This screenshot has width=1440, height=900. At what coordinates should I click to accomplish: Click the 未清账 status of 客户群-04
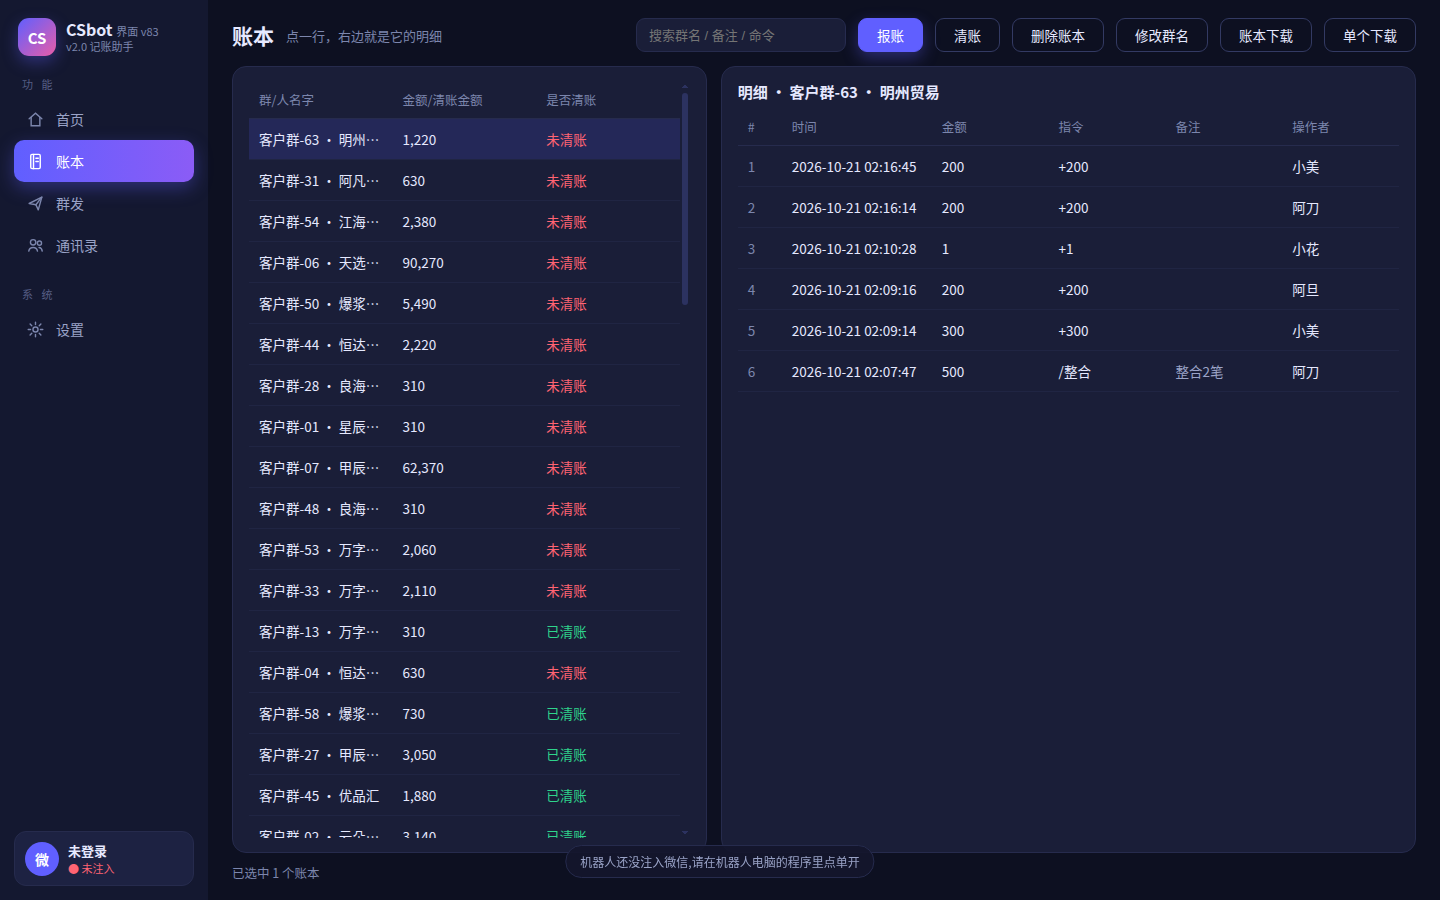click(566, 673)
